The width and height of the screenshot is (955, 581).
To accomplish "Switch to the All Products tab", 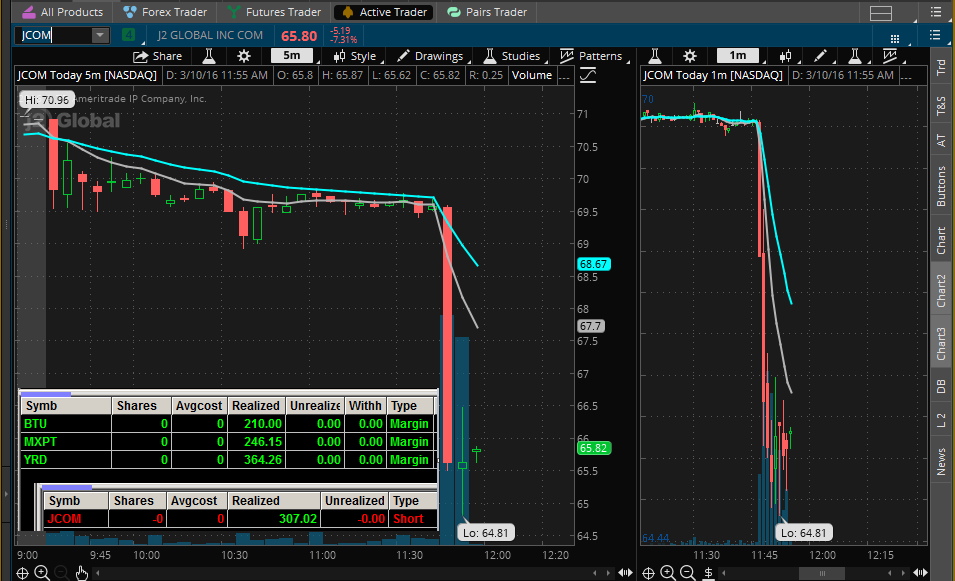I will (63, 12).
